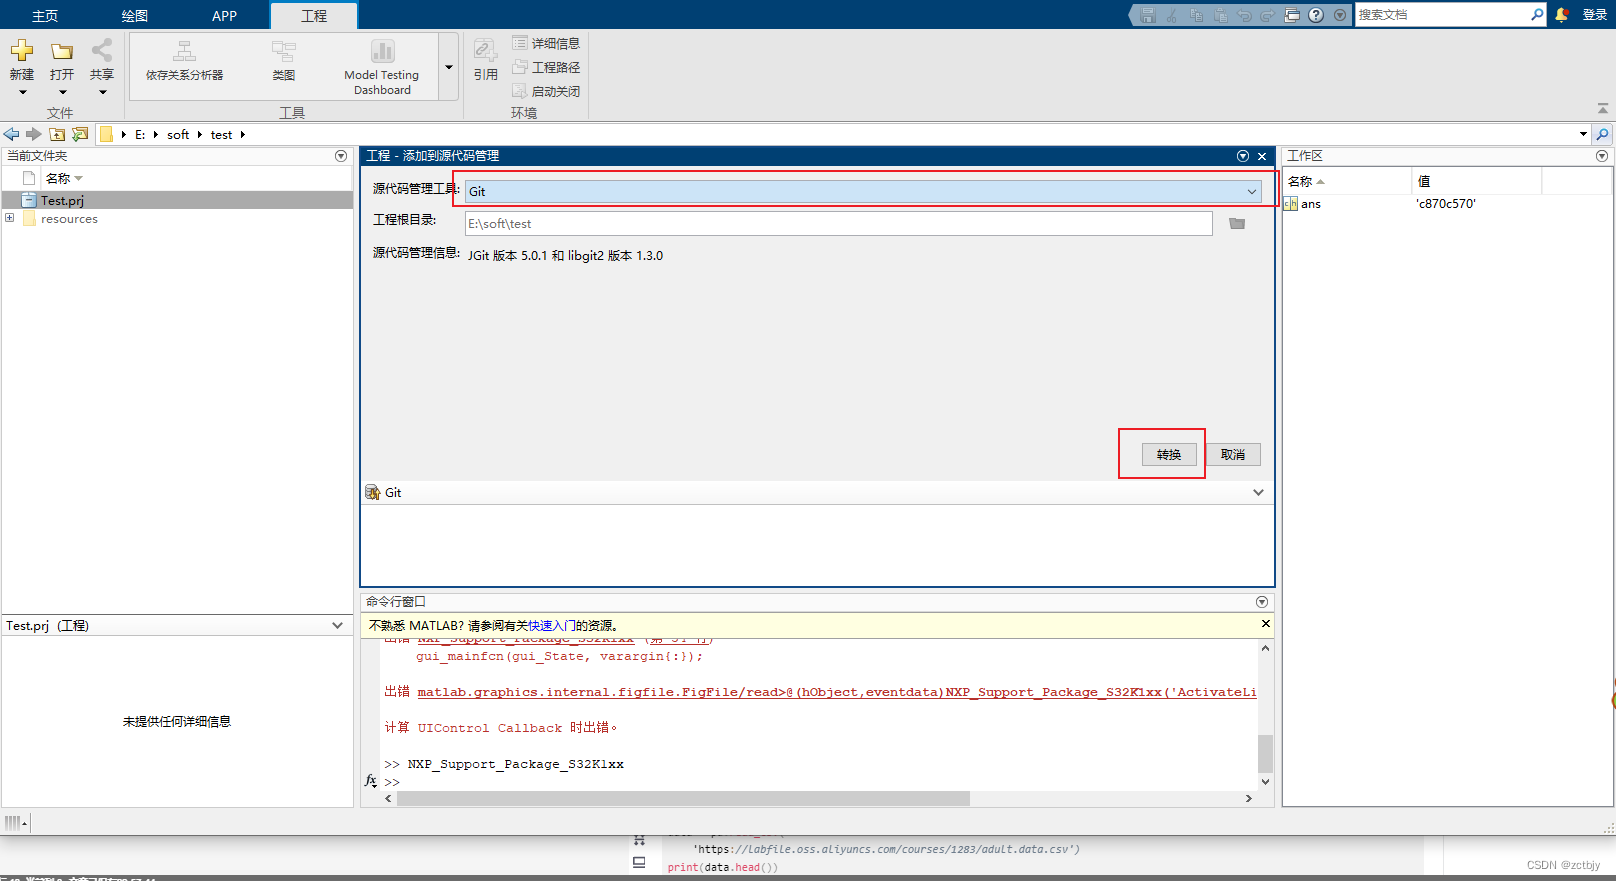This screenshot has height=881, width=1616.
Task: Open a project with the 打开 icon
Action: coord(62,51)
